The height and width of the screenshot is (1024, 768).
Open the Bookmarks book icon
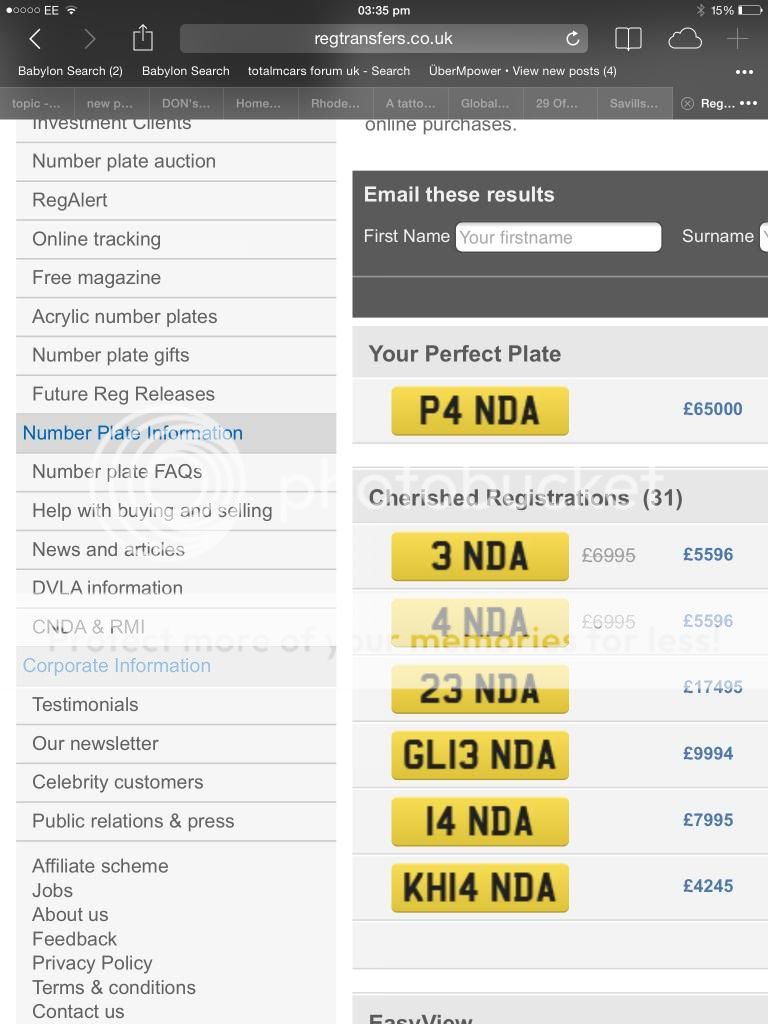pyautogui.click(x=628, y=39)
